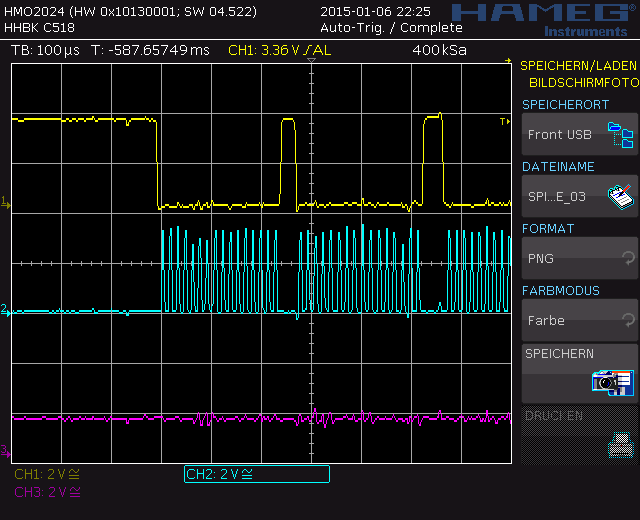Select the magenta CH3 ground level marker
Screen dimensions: 640x520
(x=6, y=451)
